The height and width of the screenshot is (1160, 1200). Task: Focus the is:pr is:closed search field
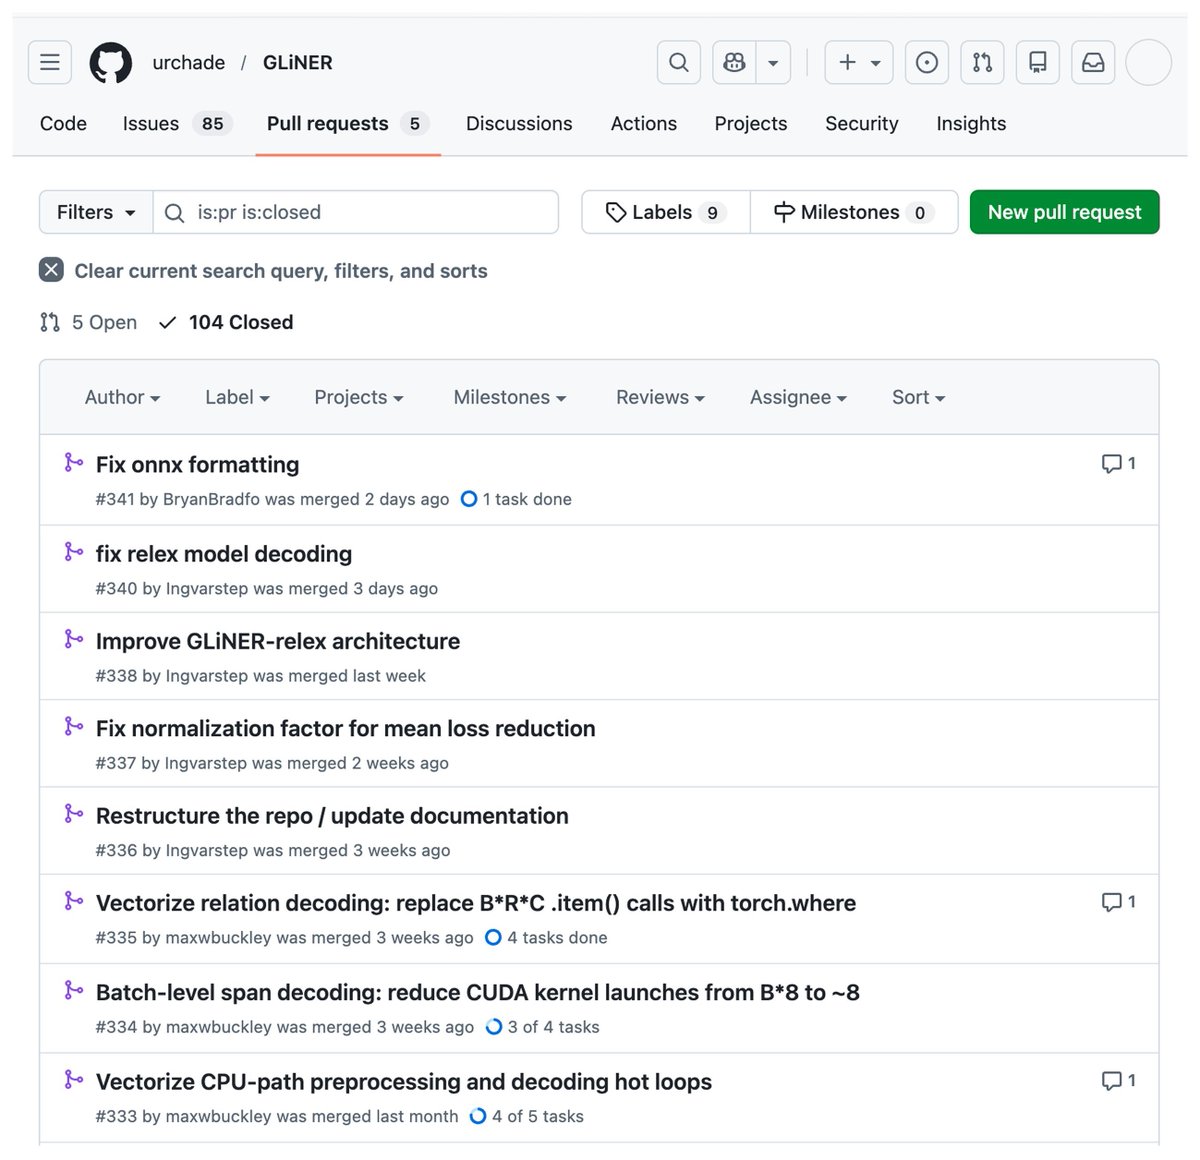pyautogui.click(x=356, y=212)
